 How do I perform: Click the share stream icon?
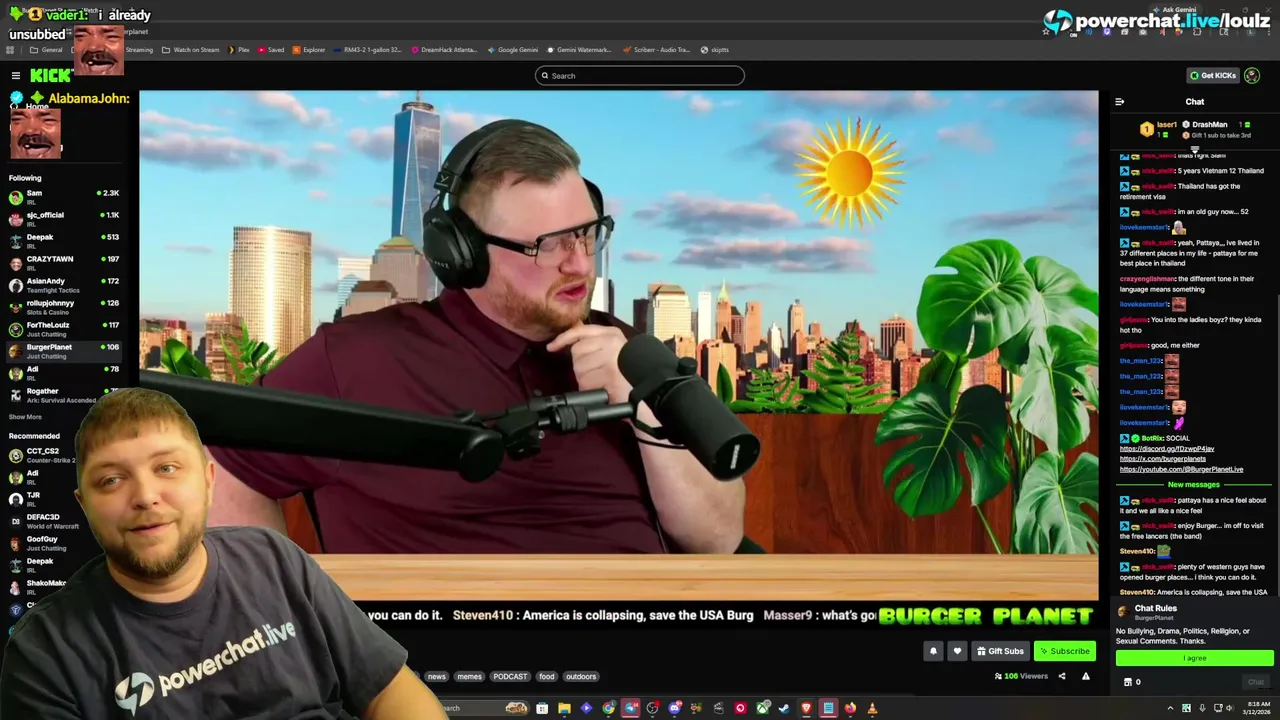point(1062,676)
